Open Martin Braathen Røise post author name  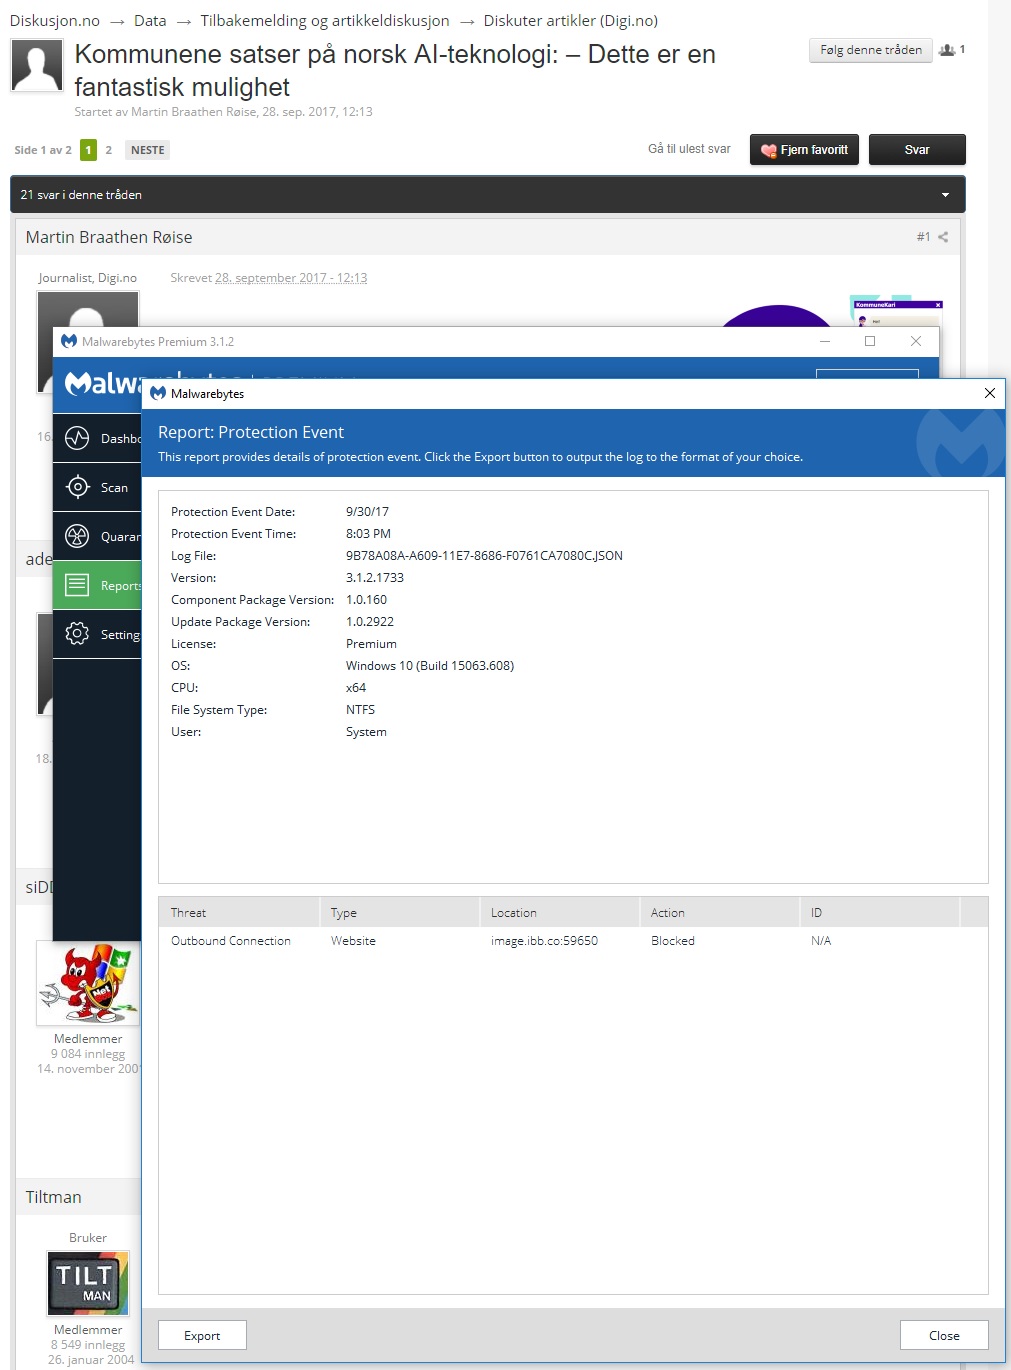pyautogui.click(x=109, y=237)
